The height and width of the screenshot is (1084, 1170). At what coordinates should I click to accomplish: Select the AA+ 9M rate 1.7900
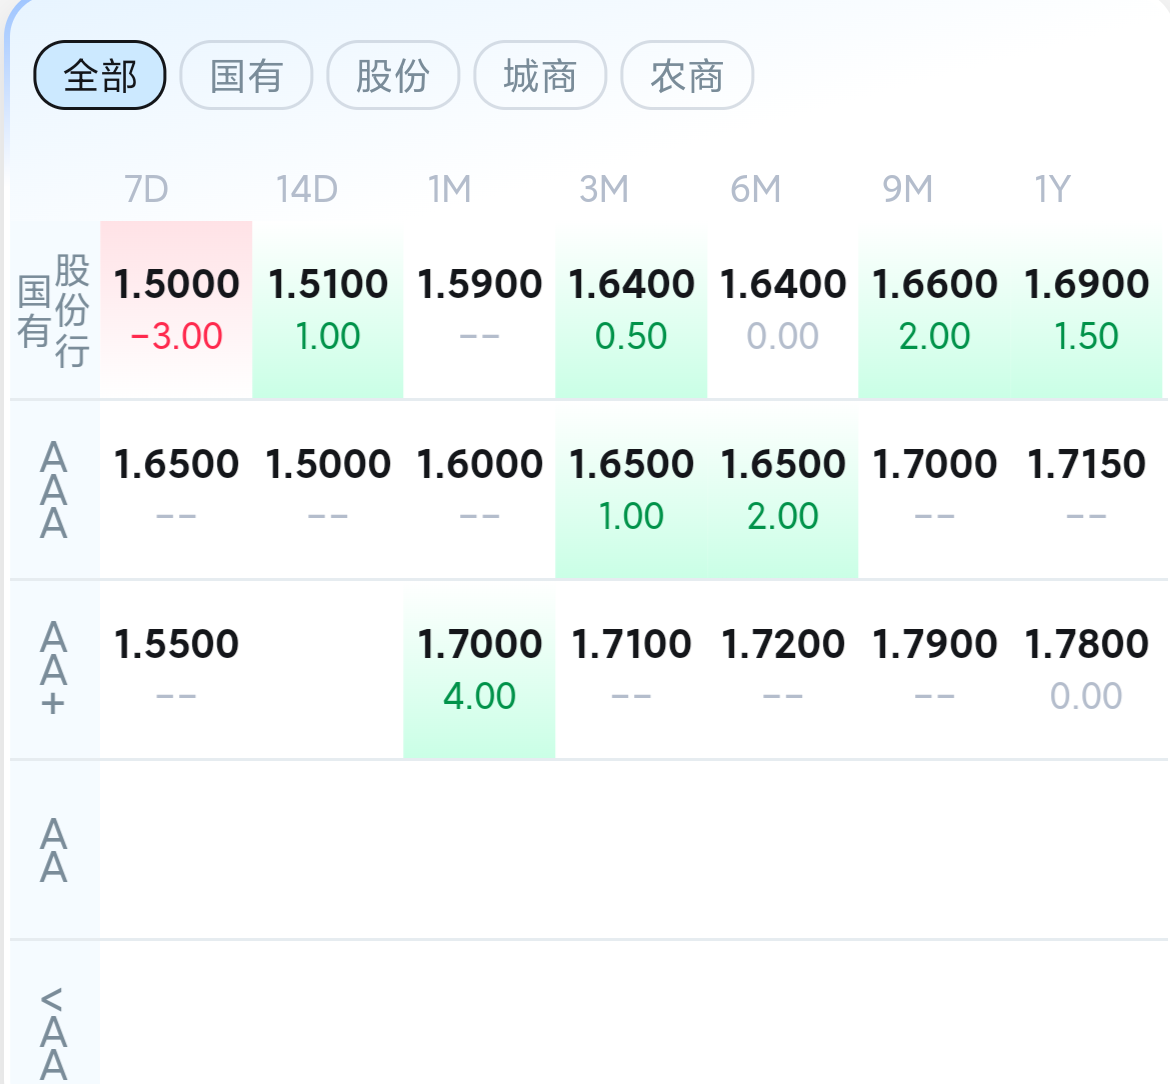(x=934, y=644)
